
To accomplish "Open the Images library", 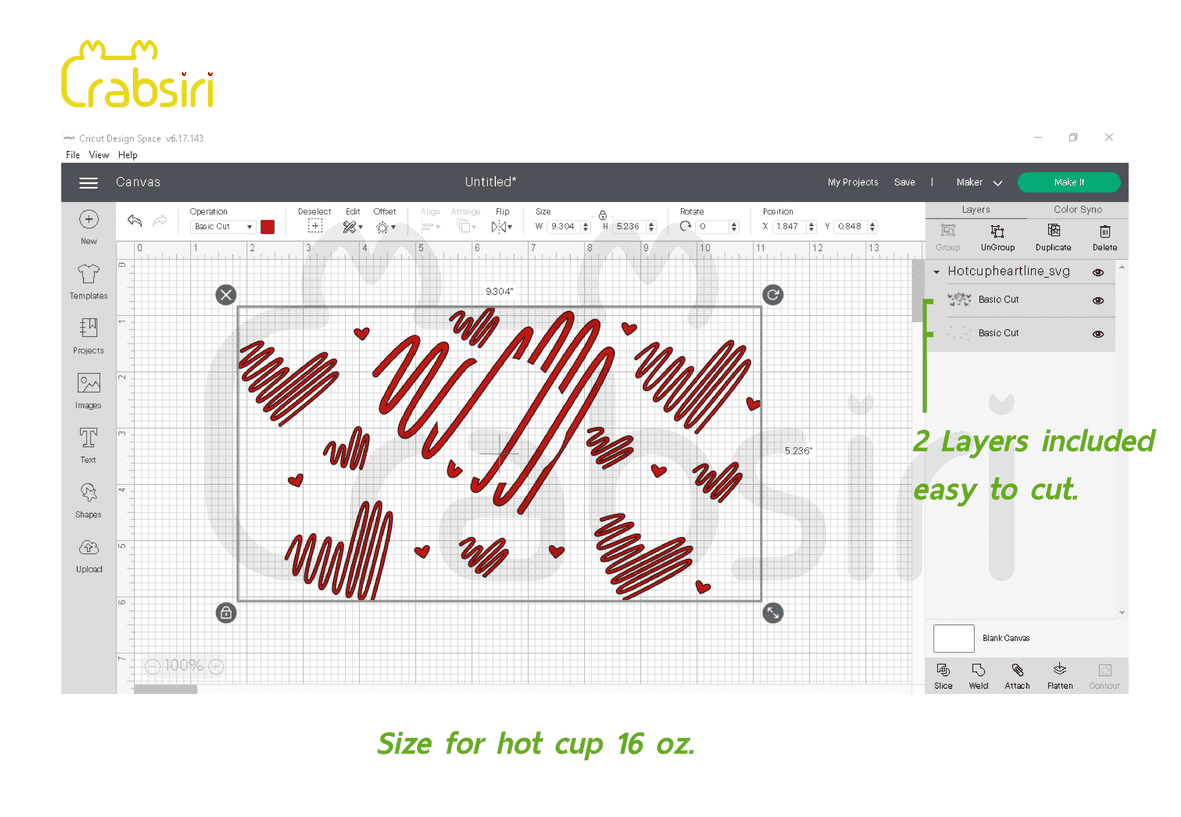I will pyautogui.click(x=88, y=390).
